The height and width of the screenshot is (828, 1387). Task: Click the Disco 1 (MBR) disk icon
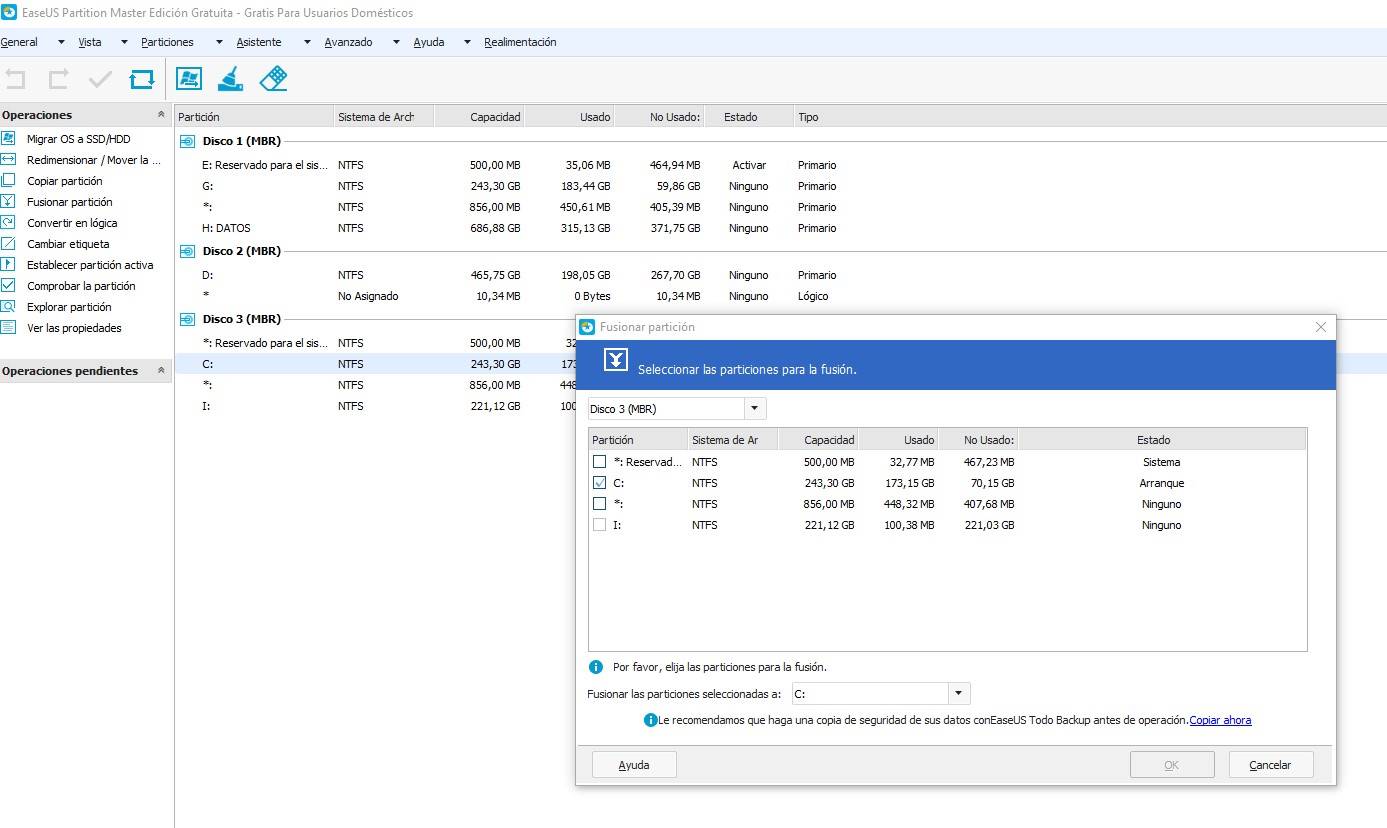187,142
